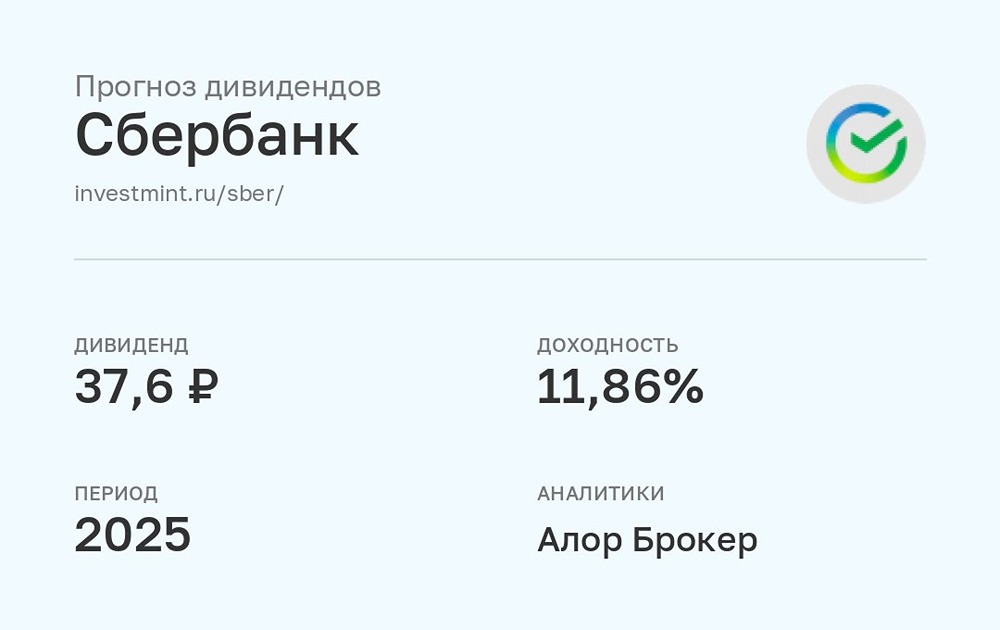Click the Сбербанк heading

(217, 137)
